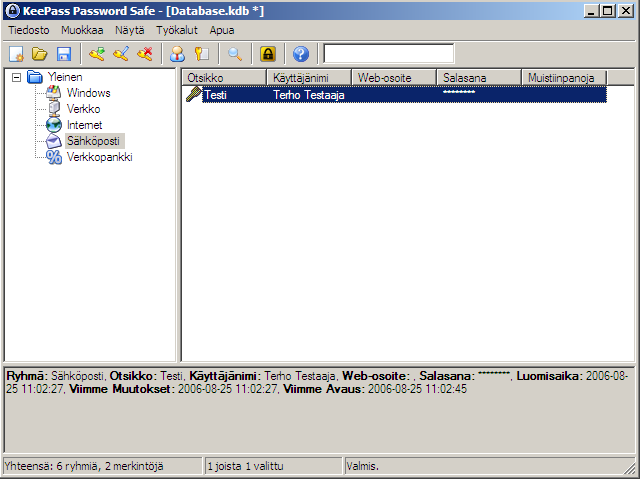
Task: Click the quick search input field
Action: (x=389, y=54)
